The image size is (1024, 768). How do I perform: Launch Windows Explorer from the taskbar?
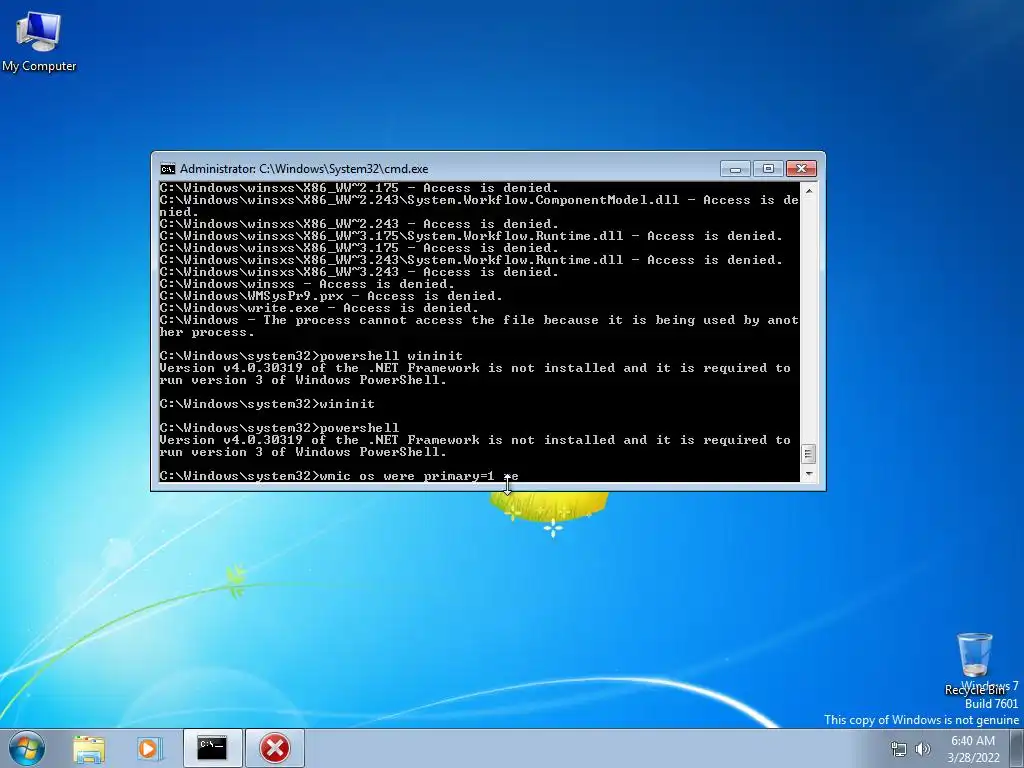click(x=89, y=749)
